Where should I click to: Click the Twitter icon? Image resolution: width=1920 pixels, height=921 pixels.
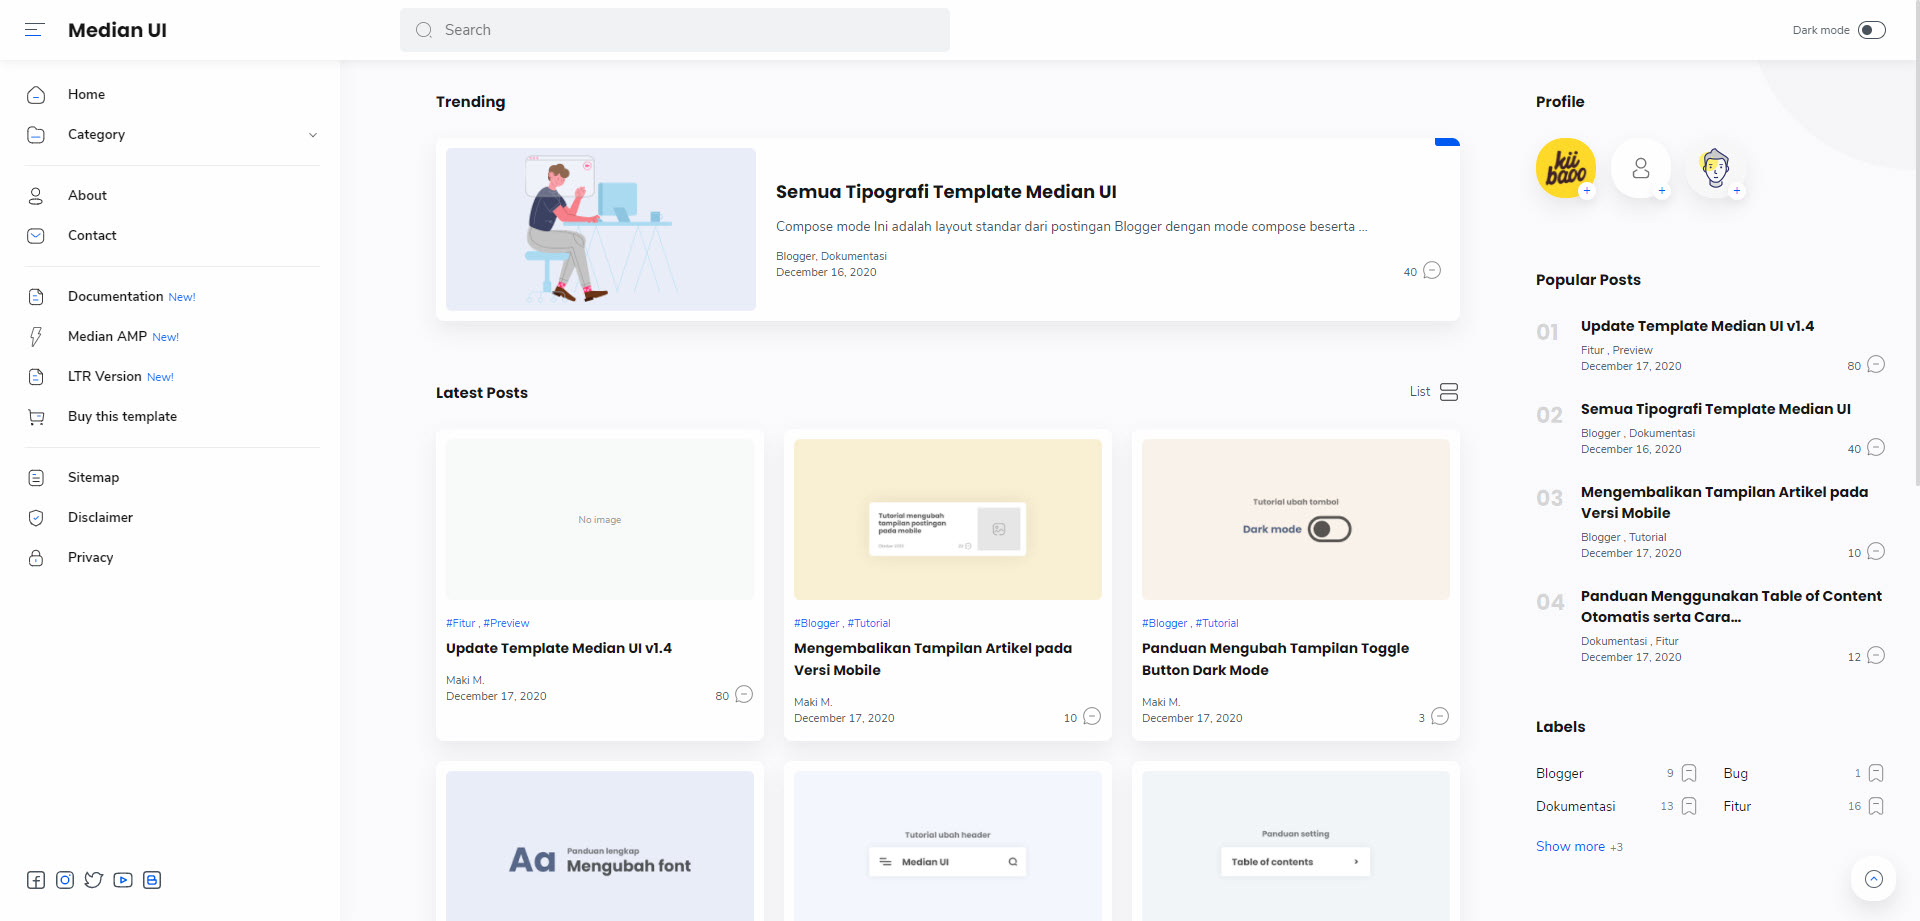93,880
